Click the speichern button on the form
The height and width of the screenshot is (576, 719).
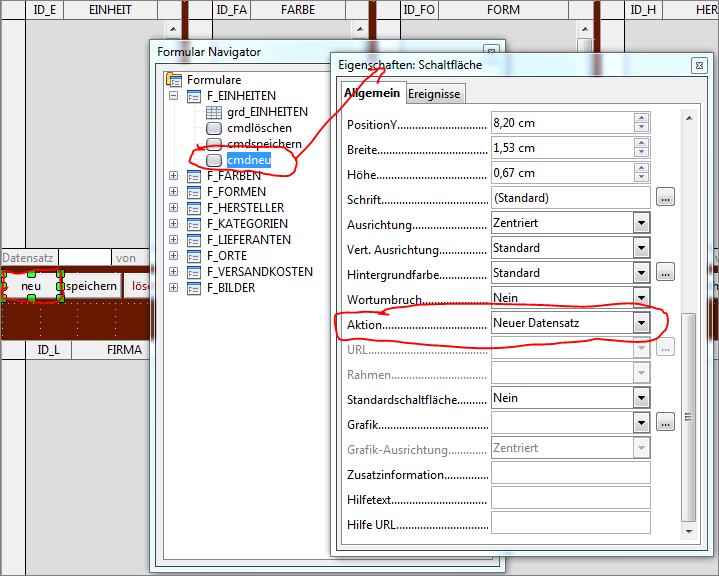91,286
